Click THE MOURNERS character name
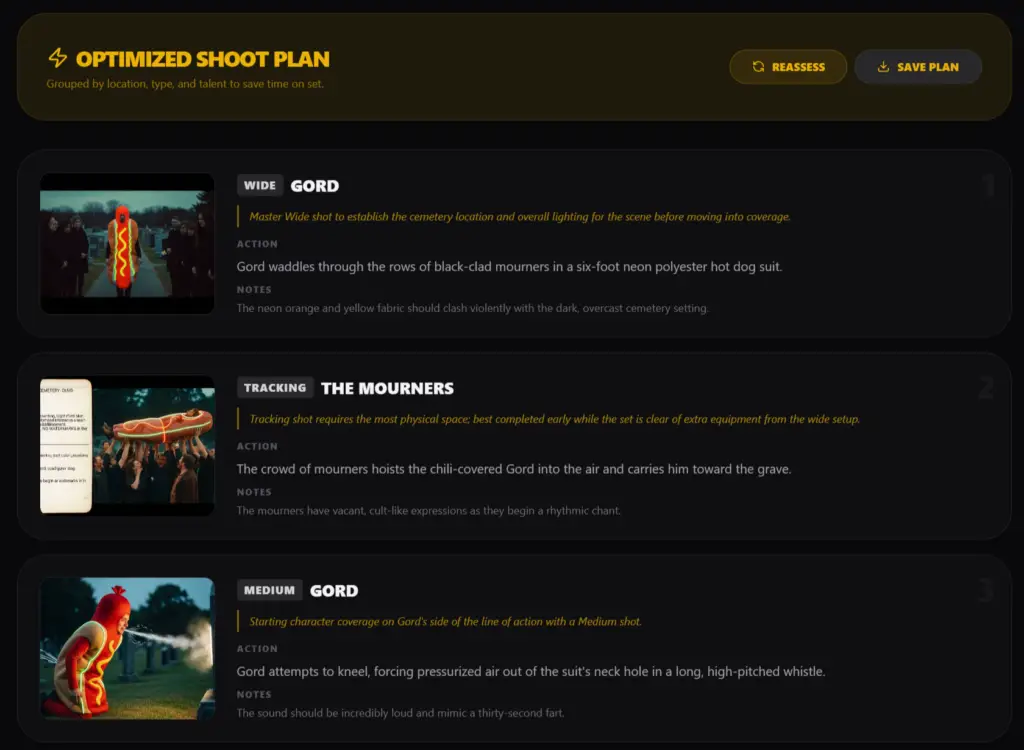 click(x=387, y=389)
